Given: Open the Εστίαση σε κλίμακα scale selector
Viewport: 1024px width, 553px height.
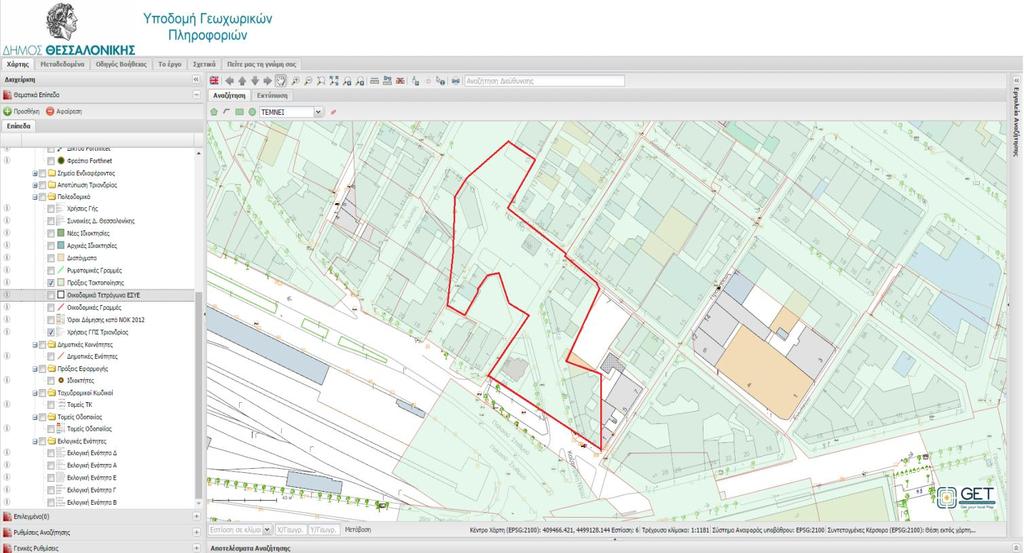Looking at the screenshot, I should (x=240, y=529).
